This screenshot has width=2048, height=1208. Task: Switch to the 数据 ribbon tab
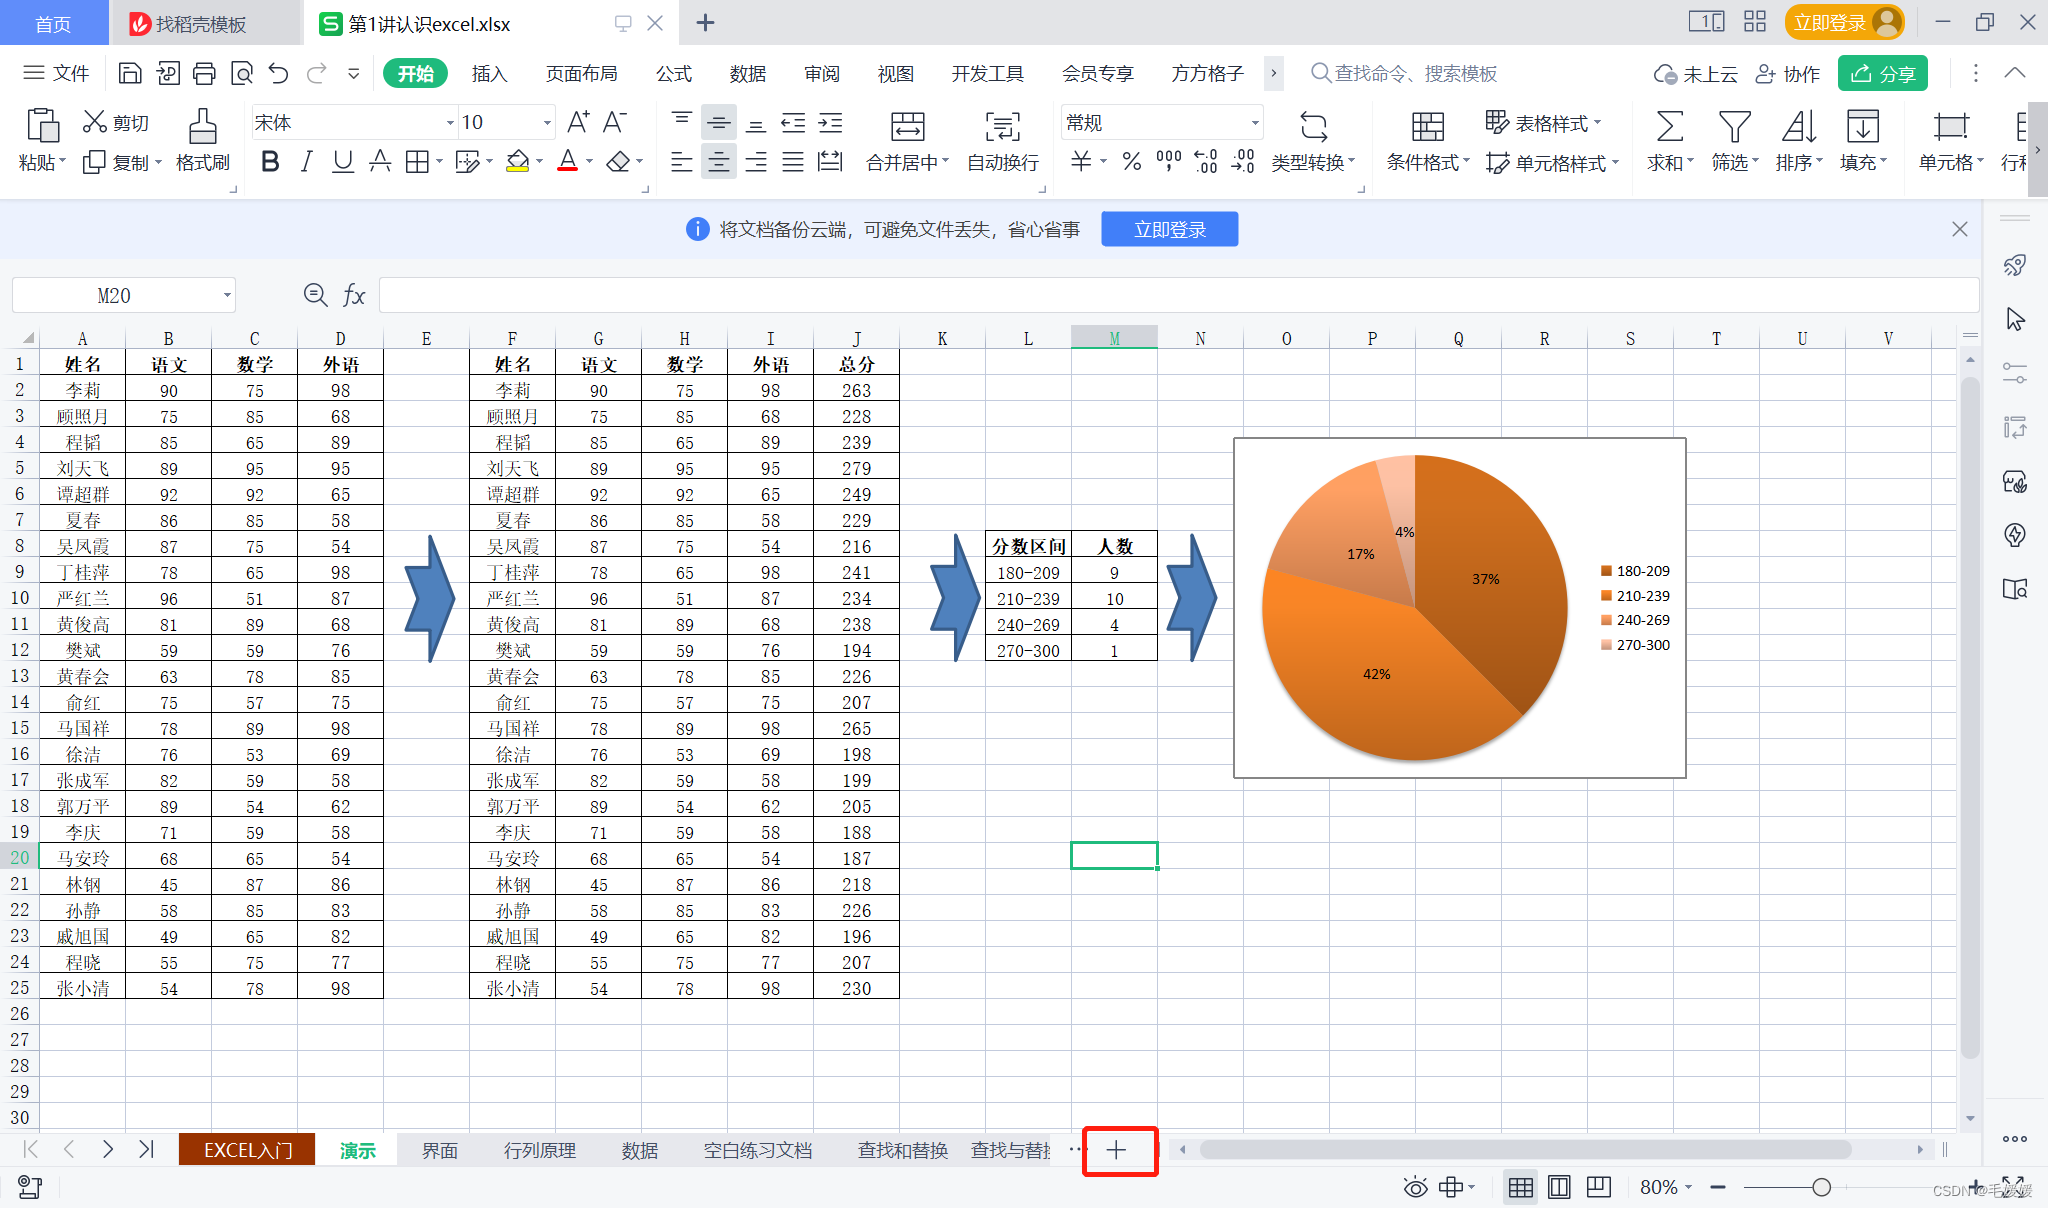pos(746,75)
